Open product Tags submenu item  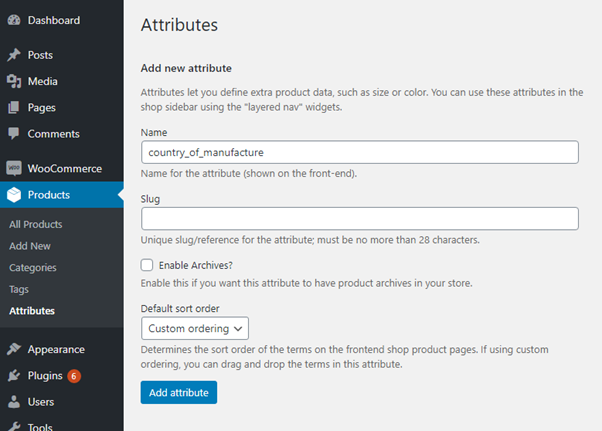[x=19, y=289]
